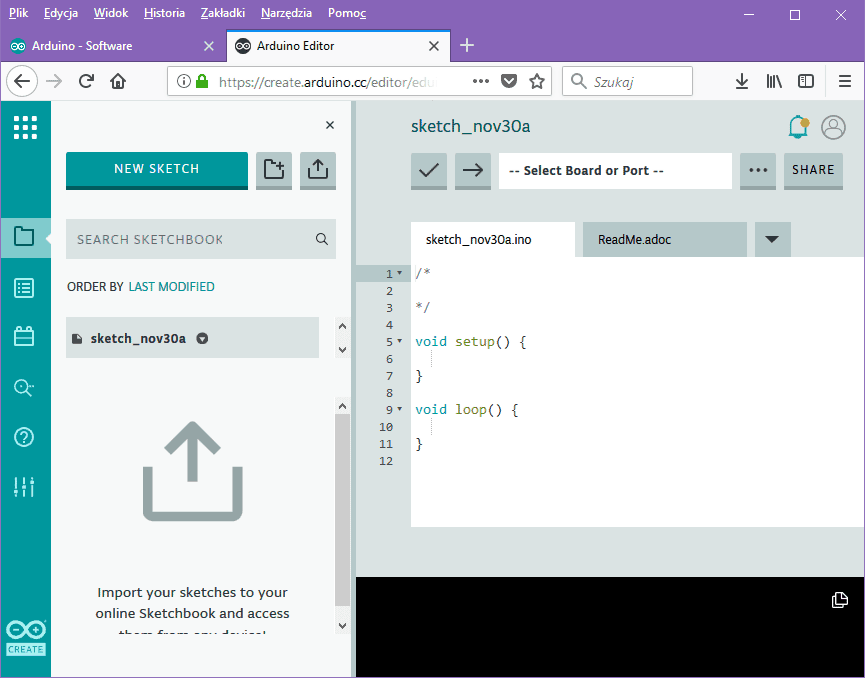Screen dimensions: 865x678
Task: Open the Preferences sliders sidebar icon
Action: click(25, 487)
